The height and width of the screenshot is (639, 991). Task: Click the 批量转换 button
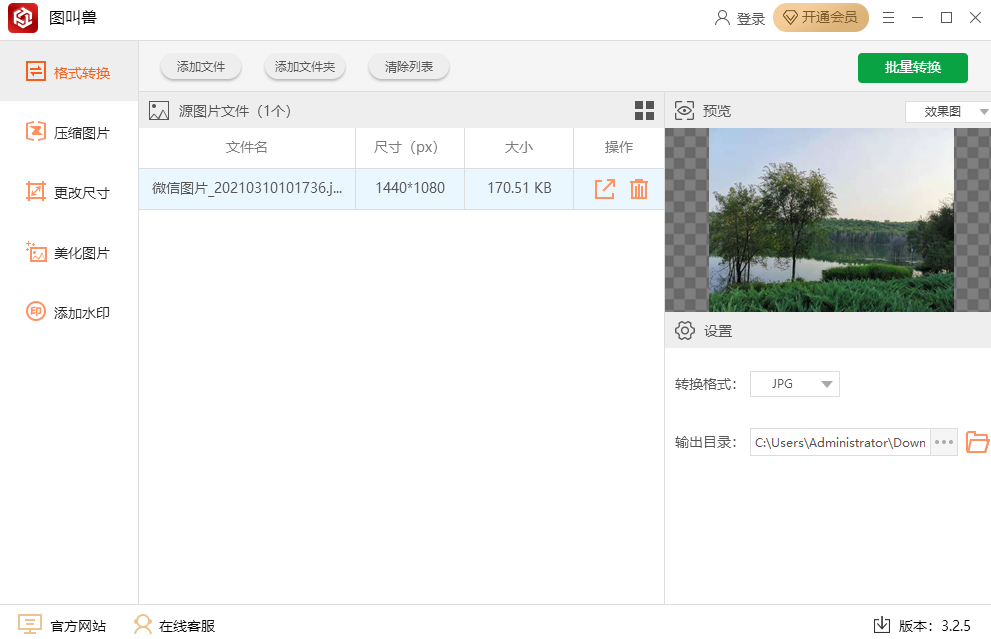tap(912, 67)
